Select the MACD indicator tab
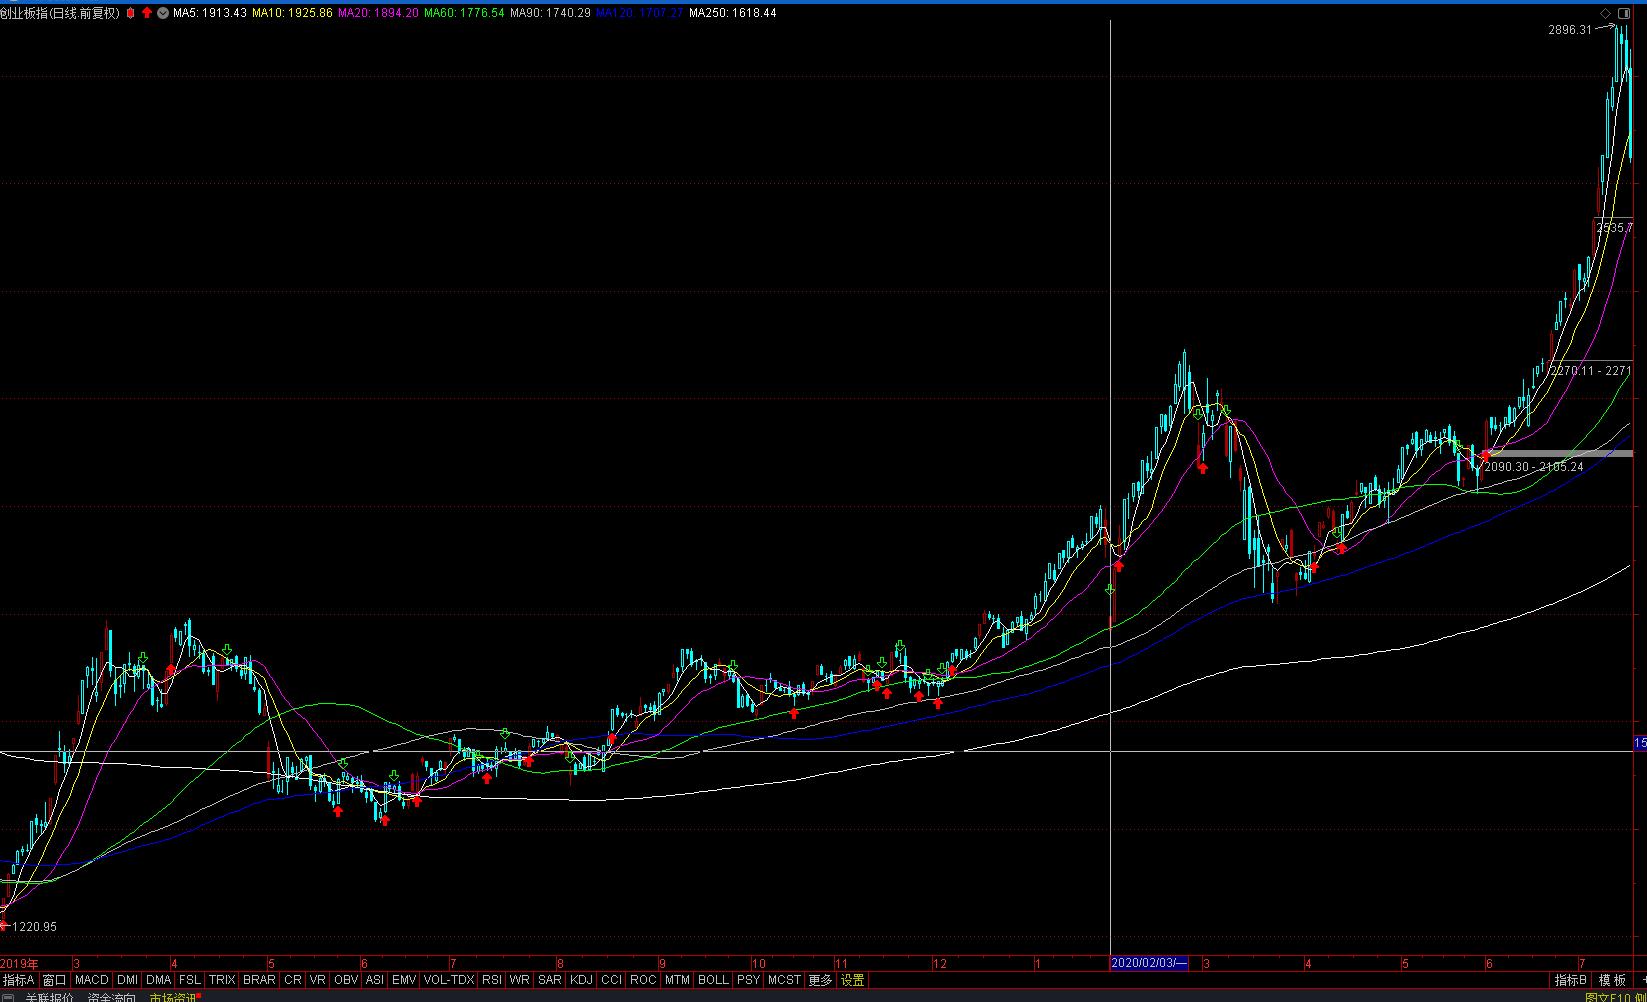Image resolution: width=1647 pixels, height=1002 pixels. click(x=91, y=980)
